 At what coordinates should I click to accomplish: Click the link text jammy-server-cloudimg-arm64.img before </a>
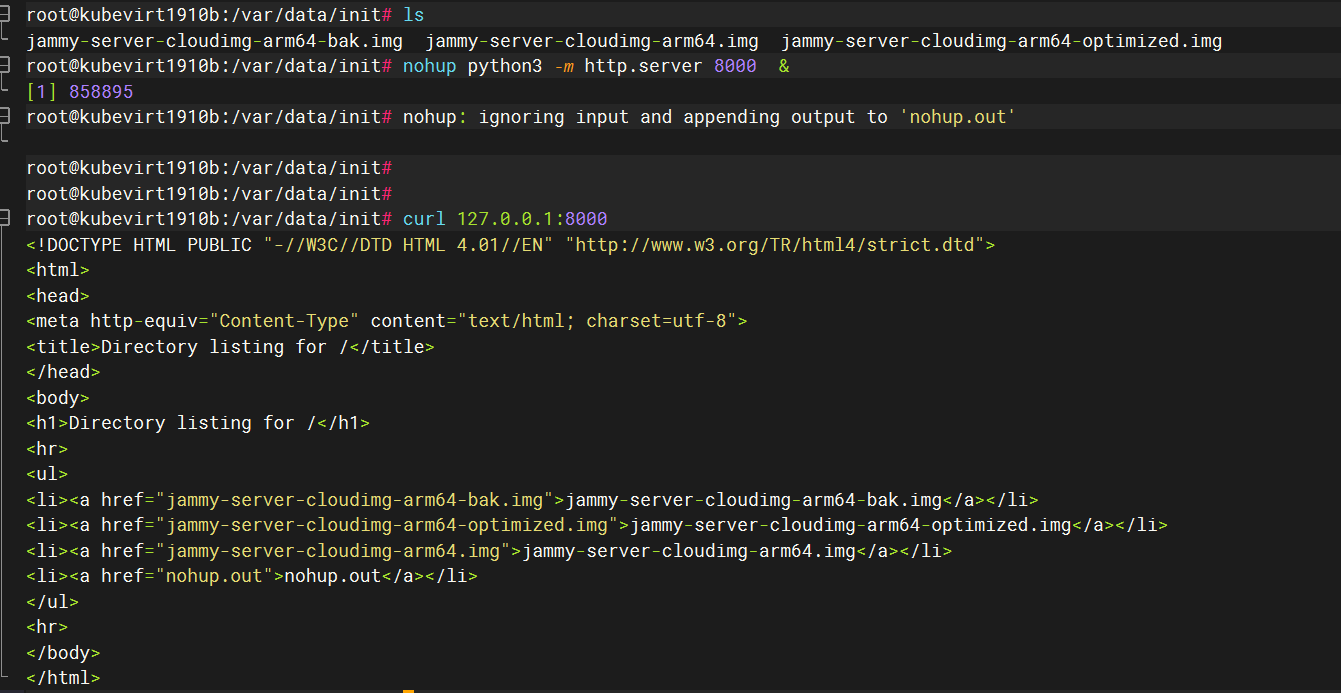689,550
